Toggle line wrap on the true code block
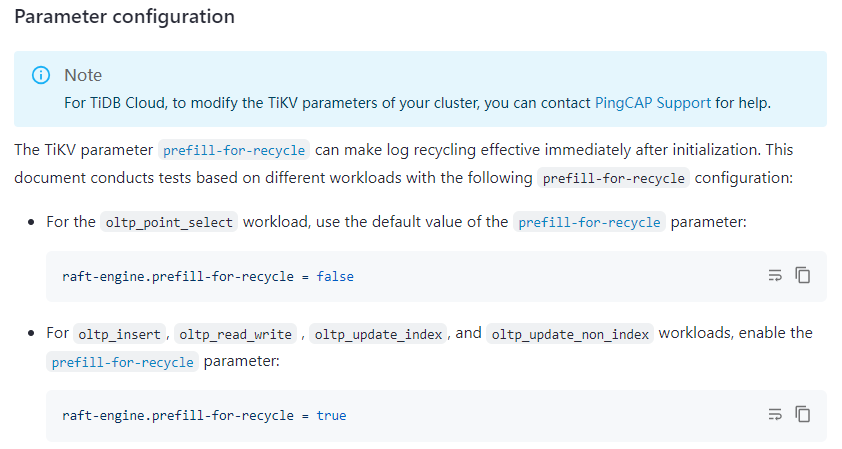This screenshot has width=842, height=449. click(775, 414)
